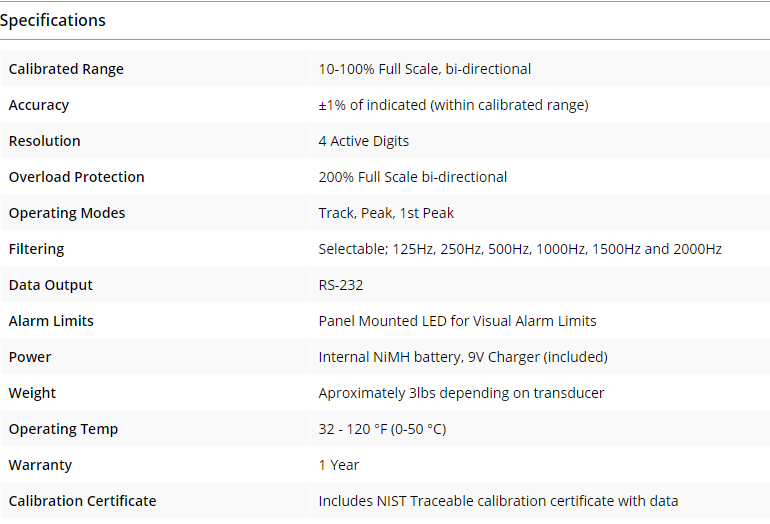Click the 10-100% Full Scale value
Viewport: 770px width, 524px height.
click(424, 69)
